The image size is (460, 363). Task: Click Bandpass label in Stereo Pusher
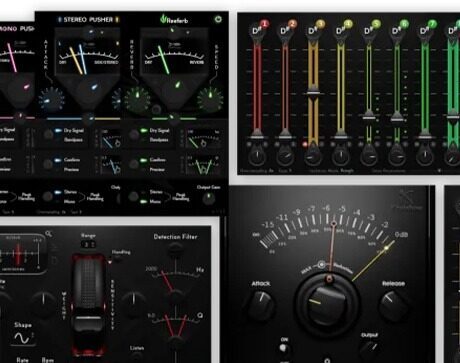[73, 140]
